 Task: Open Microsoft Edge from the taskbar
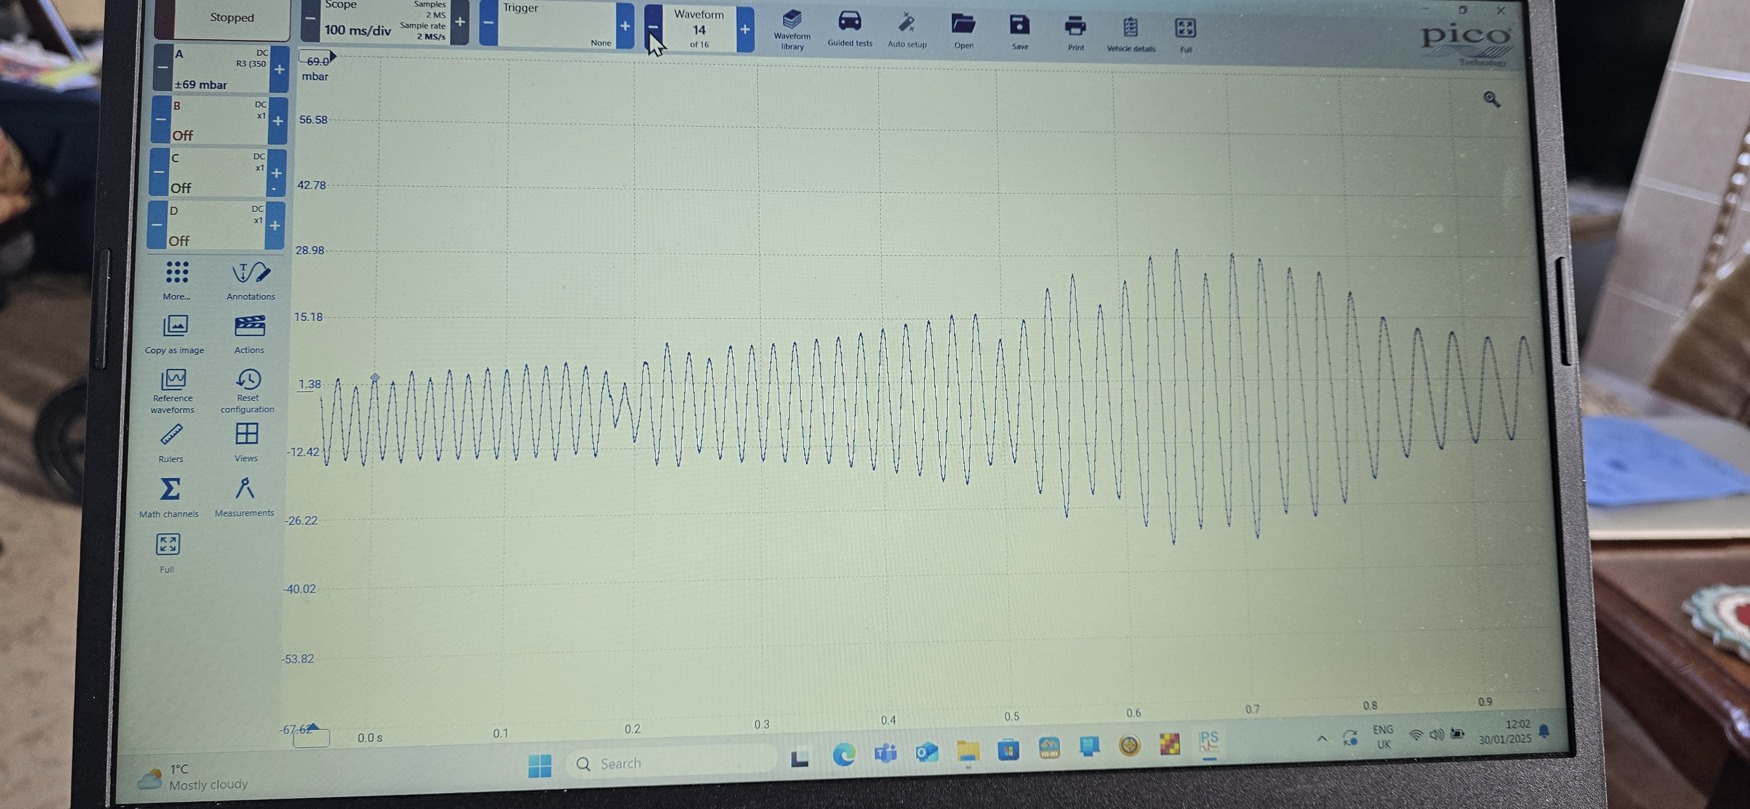click(x=844, y=755)
